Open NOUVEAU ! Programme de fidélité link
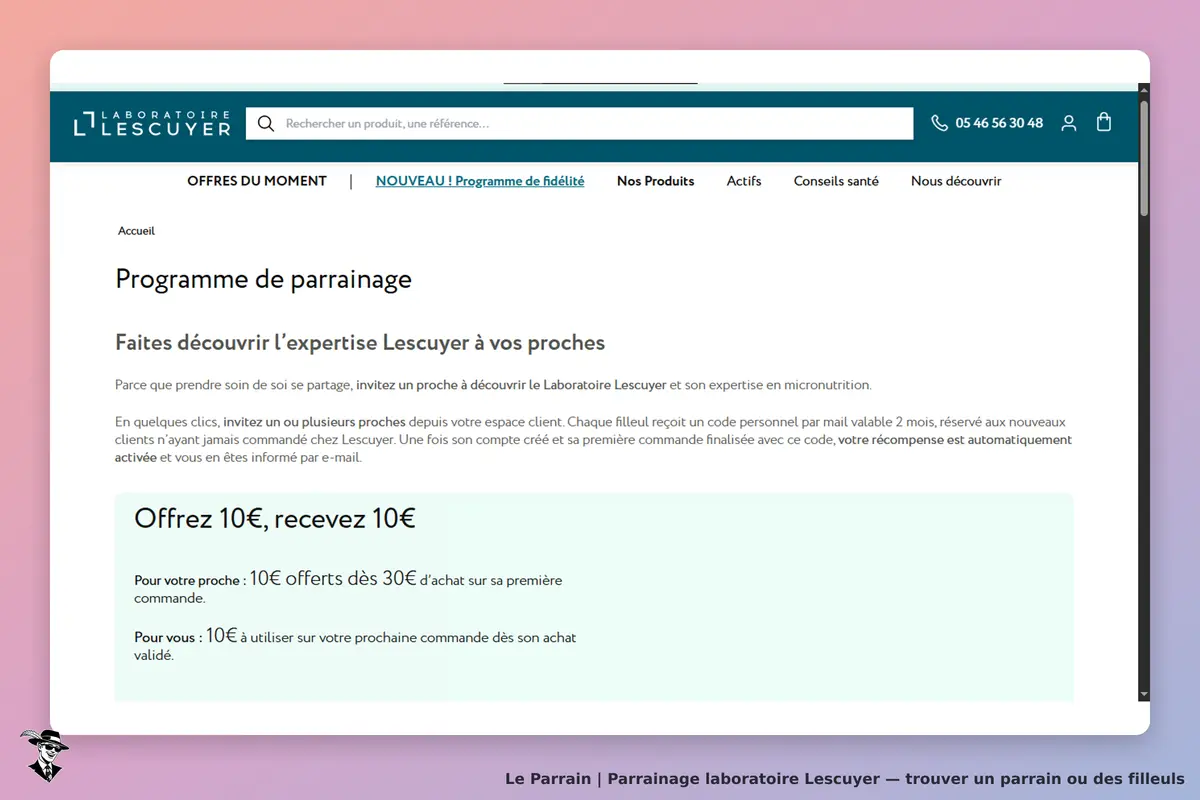This screenshot has width=1200, height=800. click(480, 181)
